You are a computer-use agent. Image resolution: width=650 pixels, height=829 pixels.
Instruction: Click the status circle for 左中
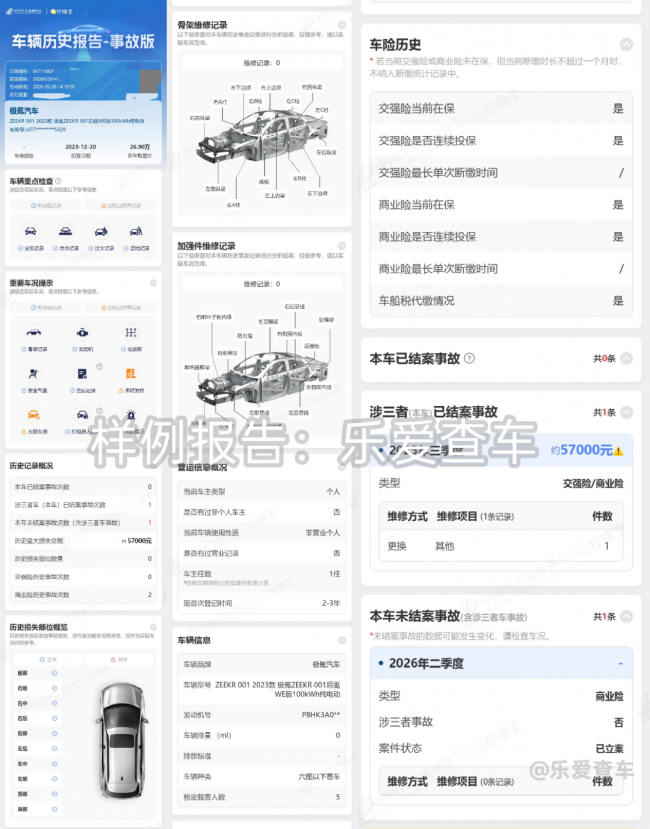(x=54, y=764)
